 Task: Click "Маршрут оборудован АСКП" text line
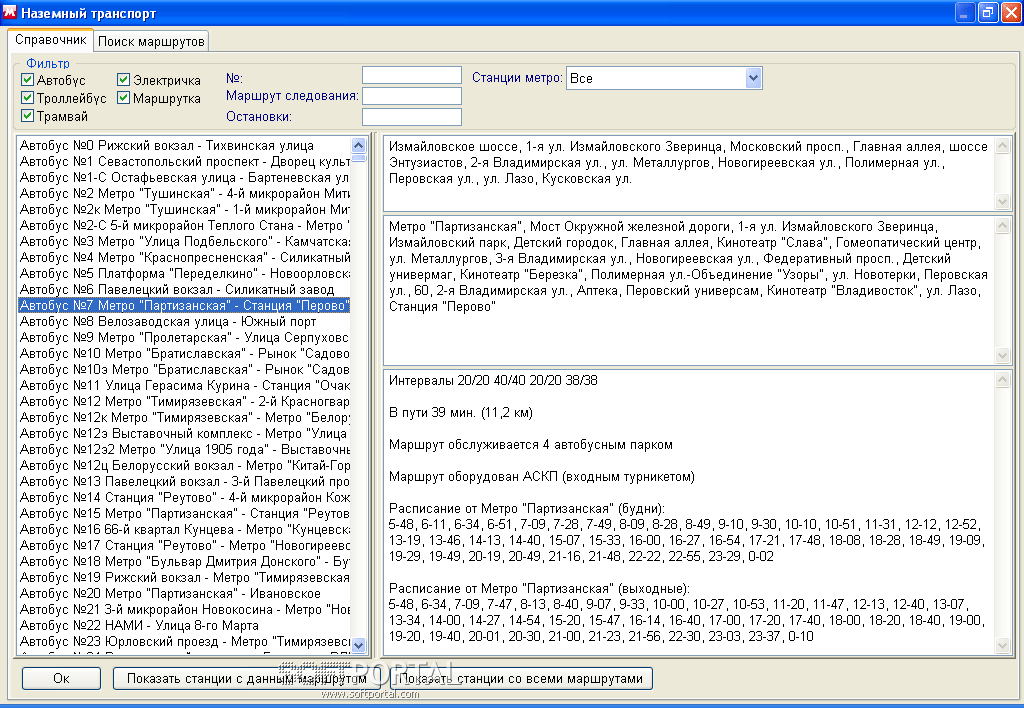pyautogui.click(x=541, y=477)
